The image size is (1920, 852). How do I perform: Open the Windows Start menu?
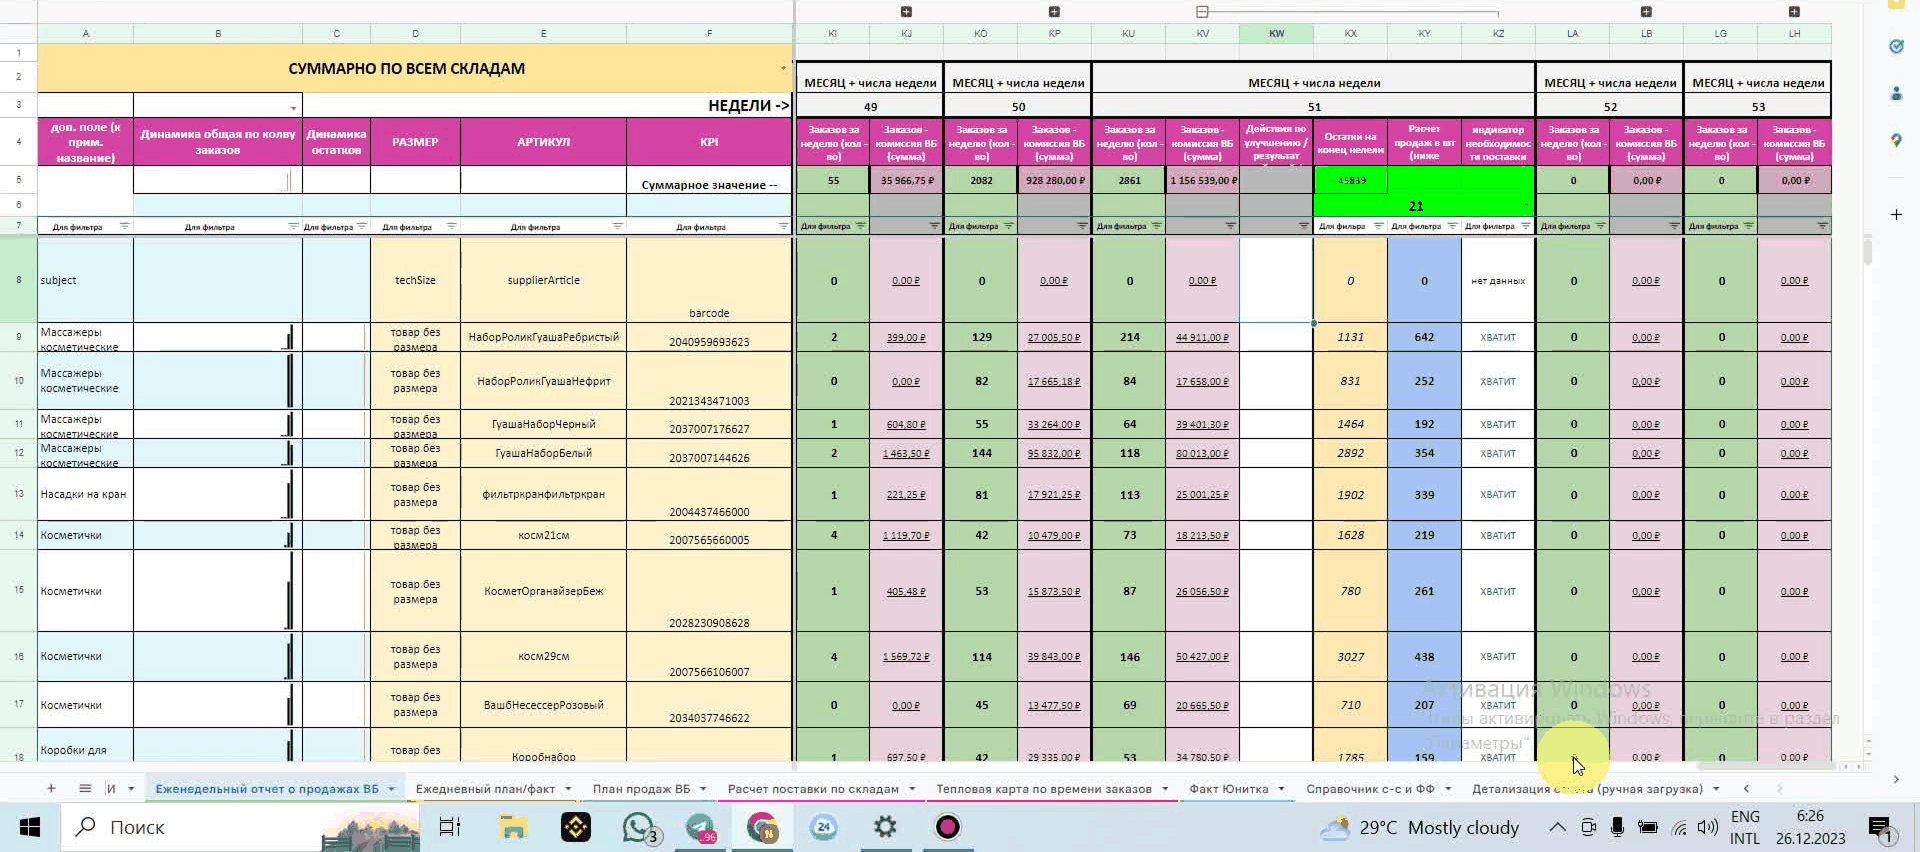pyautogui.click(x=29, y=827)
